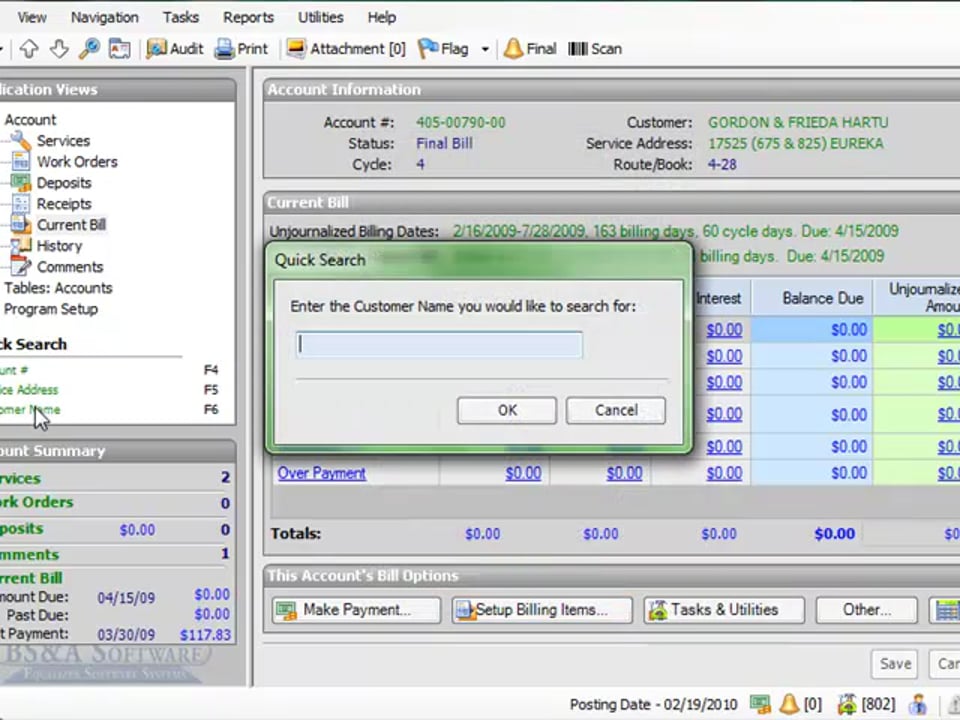Screen dimensions: 960x720
Task: Select Work Orders in Application Views
Action: click(77, 162)
